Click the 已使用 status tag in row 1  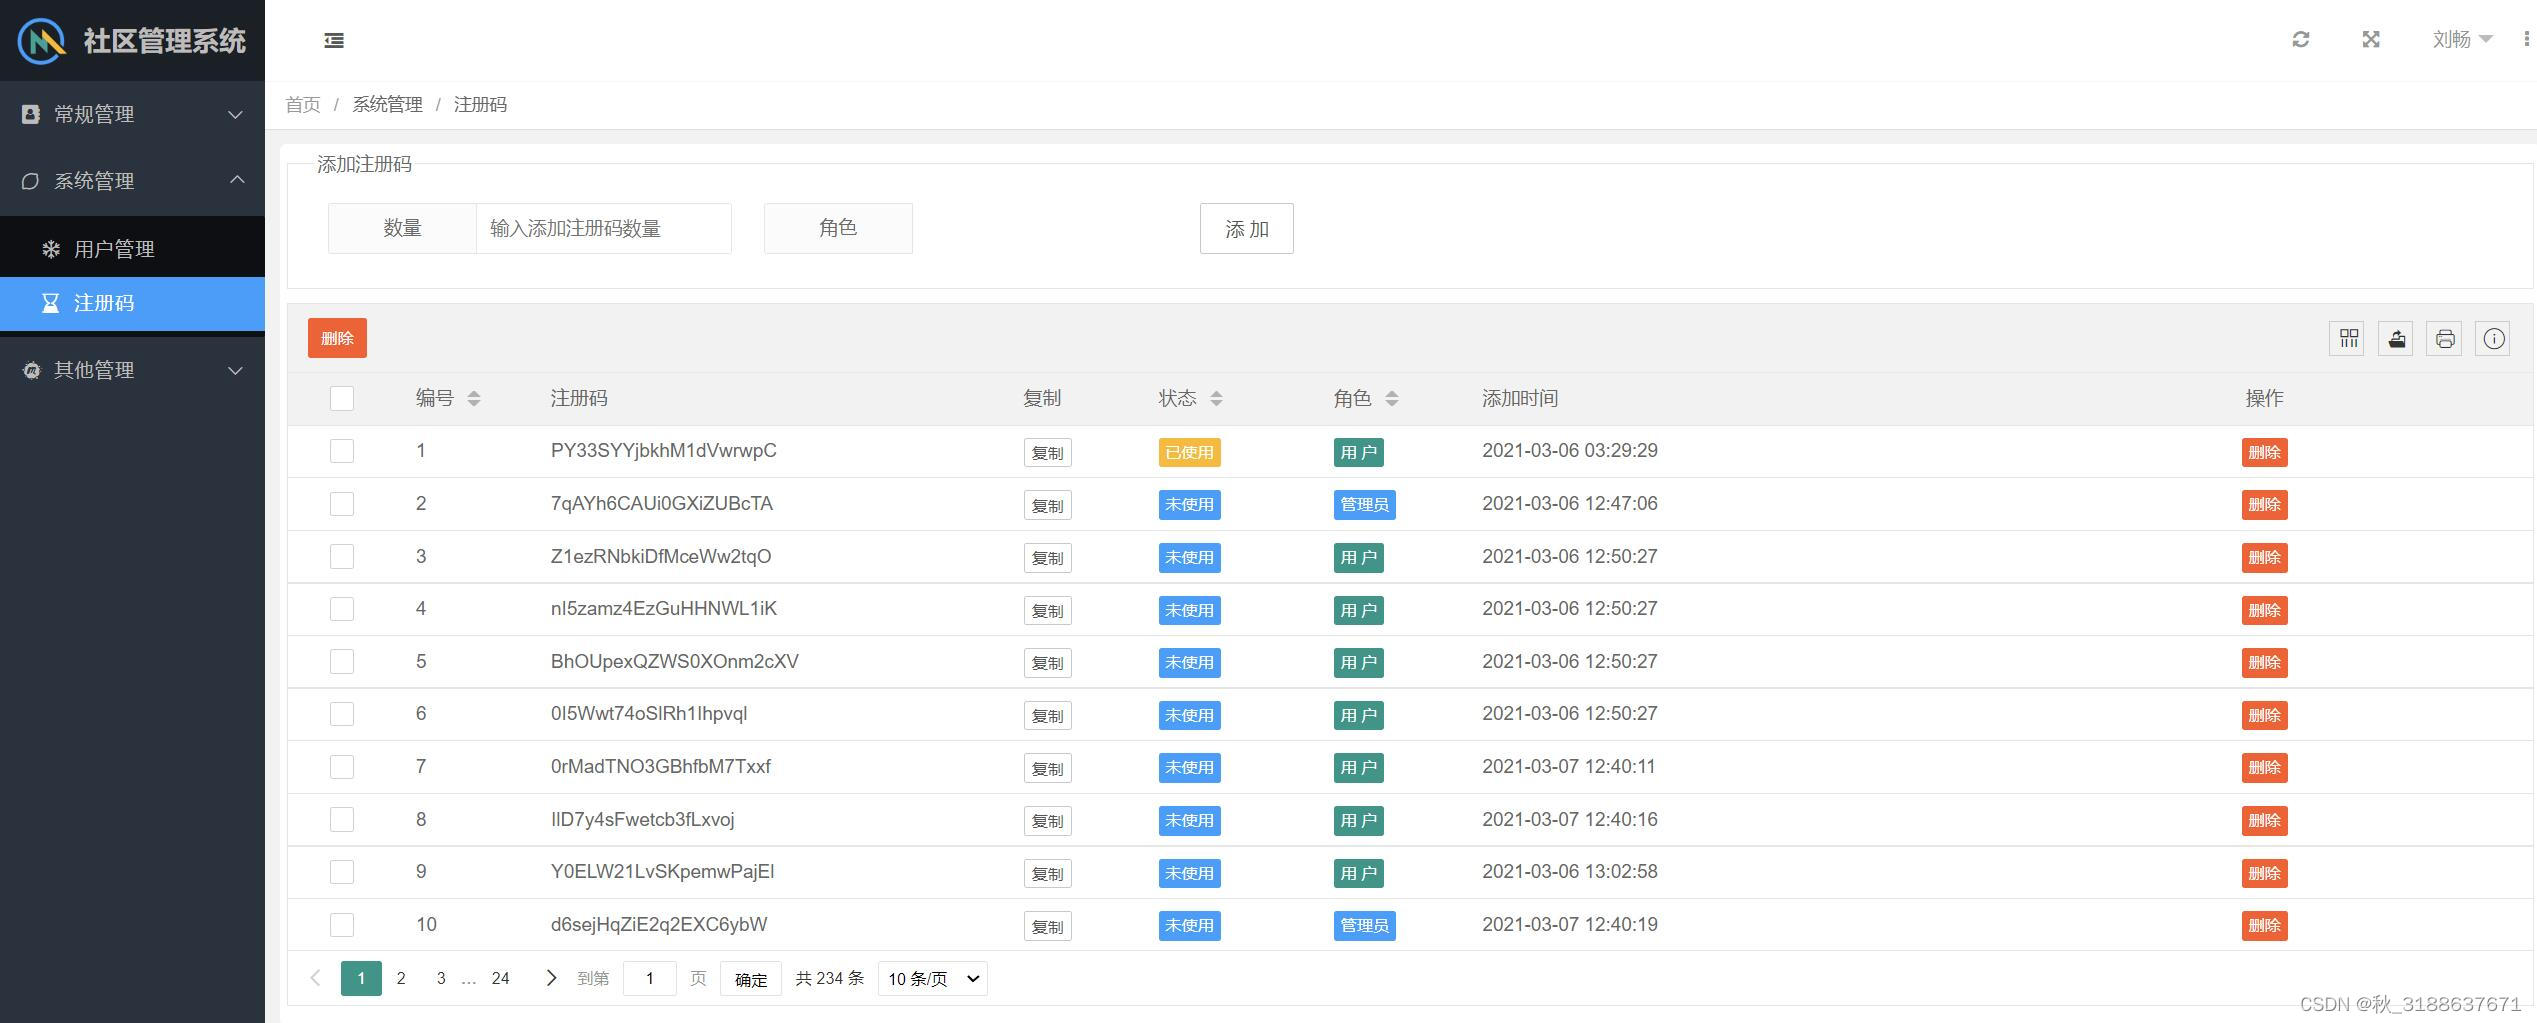(x=1190, y=453)
